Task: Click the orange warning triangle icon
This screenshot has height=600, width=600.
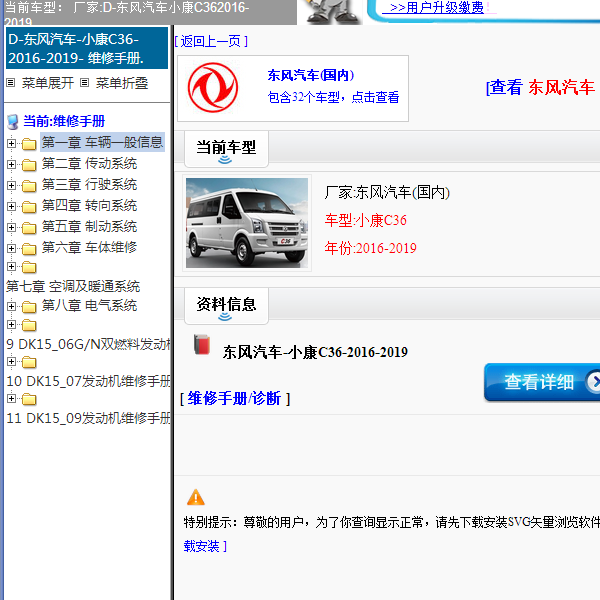Action: click(x=196, y=497)
